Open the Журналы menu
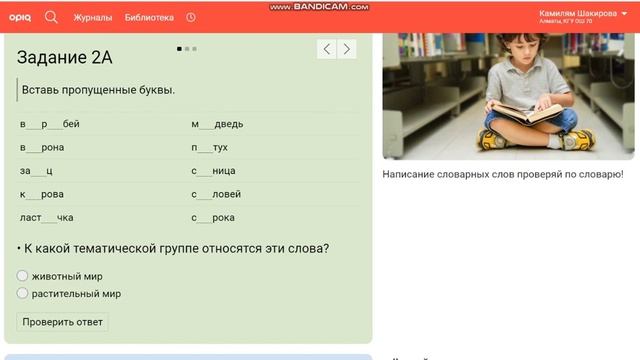This screenshot has height=360, width=640. click(93, 18)
